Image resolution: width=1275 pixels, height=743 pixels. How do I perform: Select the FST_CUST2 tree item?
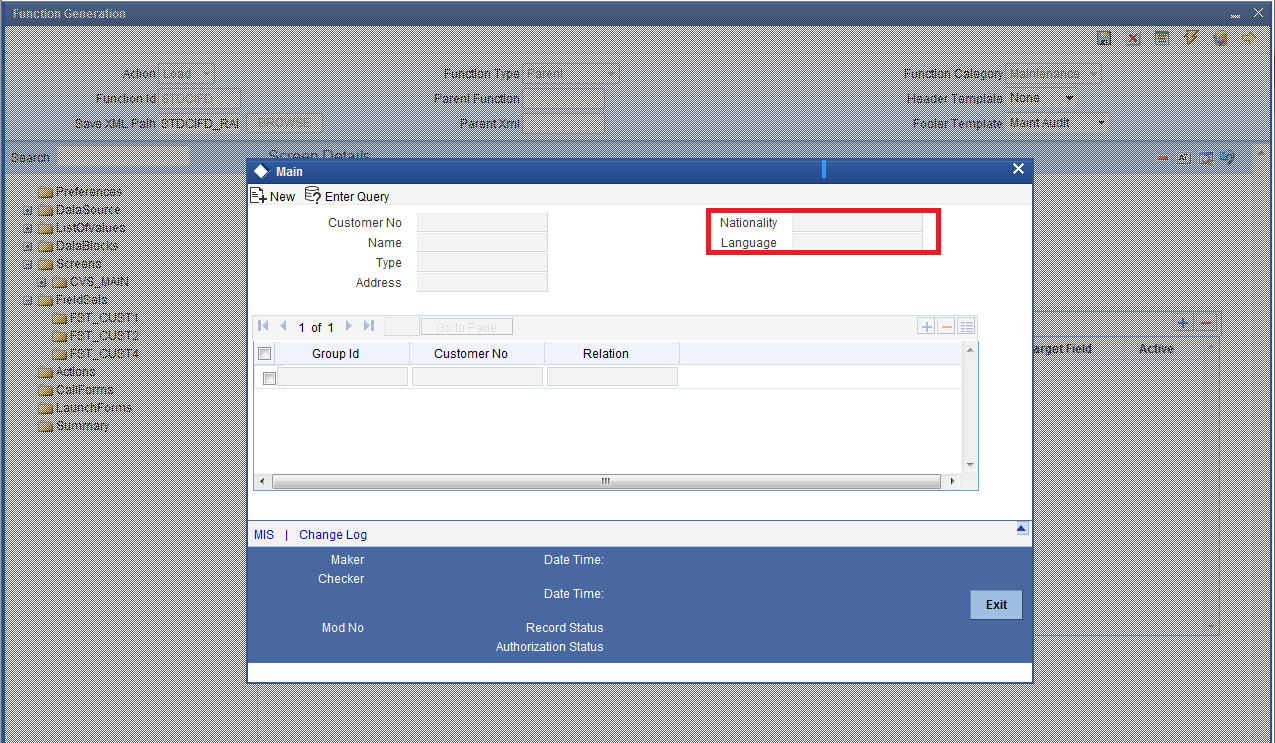104,336
